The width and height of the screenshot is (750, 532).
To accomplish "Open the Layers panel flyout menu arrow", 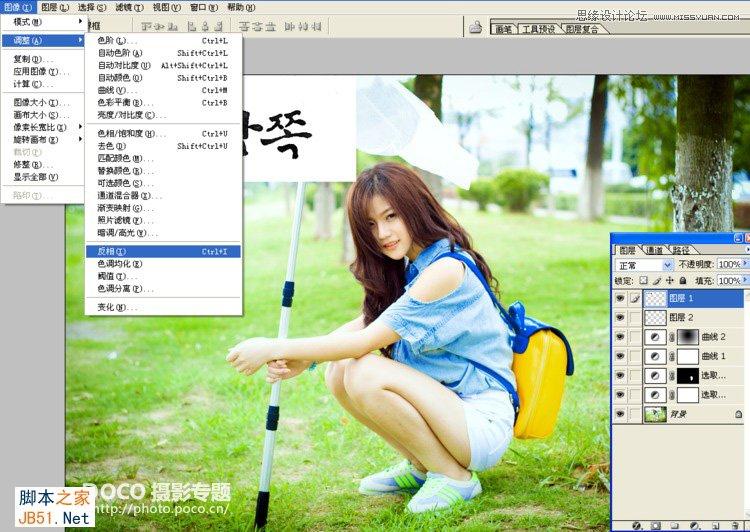I will [747, 250].
